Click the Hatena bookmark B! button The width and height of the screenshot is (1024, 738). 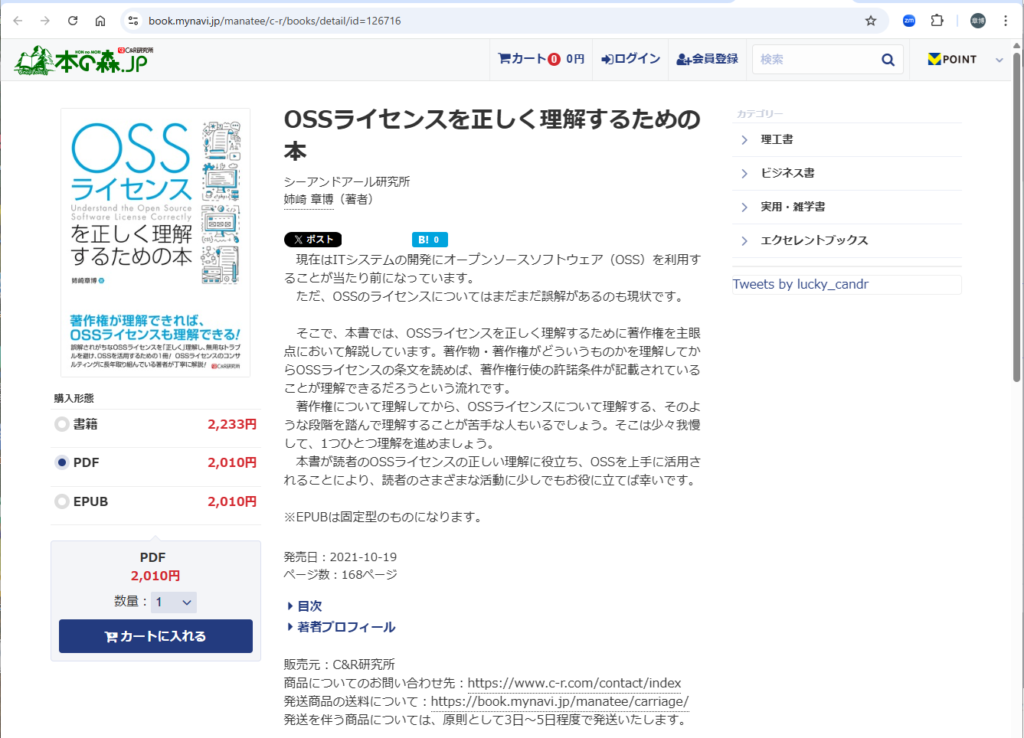429,240
